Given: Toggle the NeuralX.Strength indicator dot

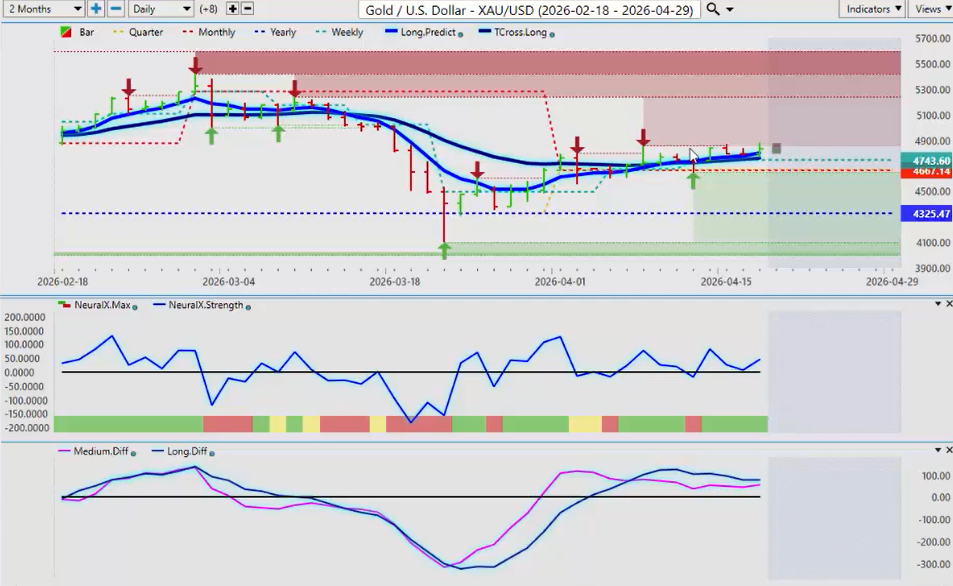Looking at the screenshot, I should pos(247,306).
